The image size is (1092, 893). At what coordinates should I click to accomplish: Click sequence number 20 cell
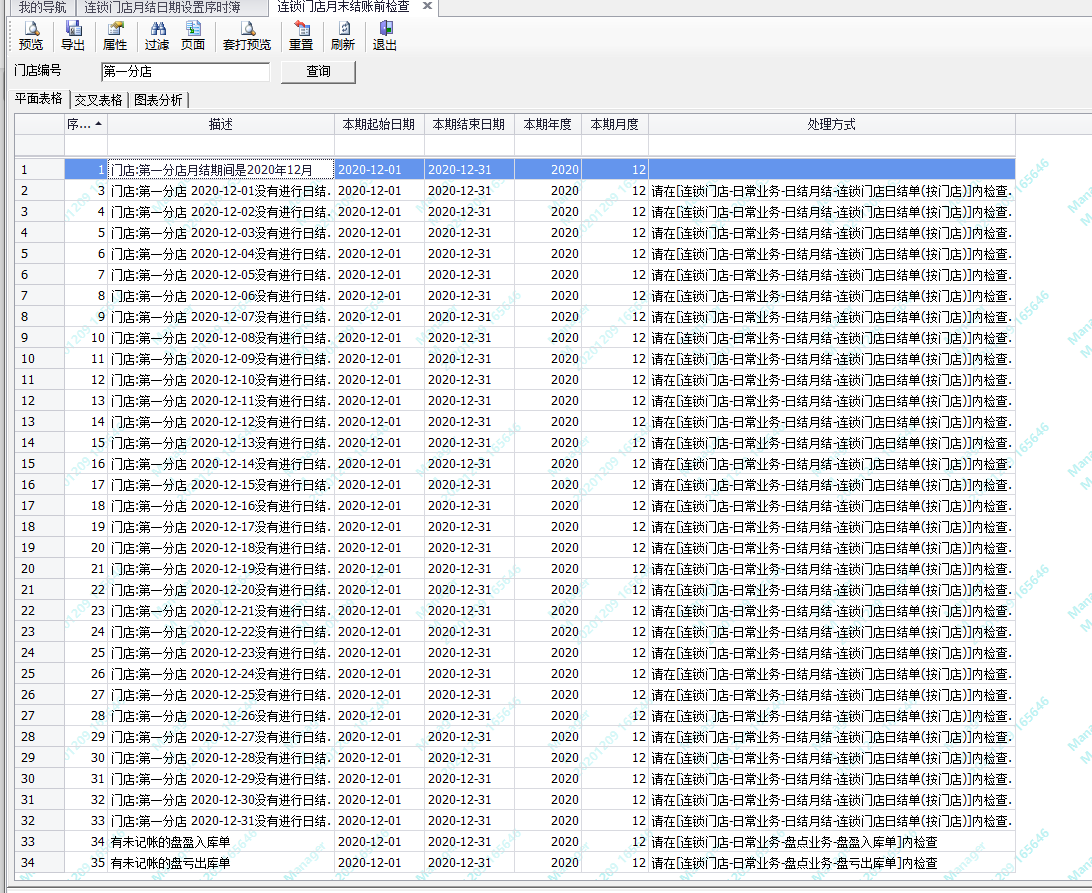point(86,548)
